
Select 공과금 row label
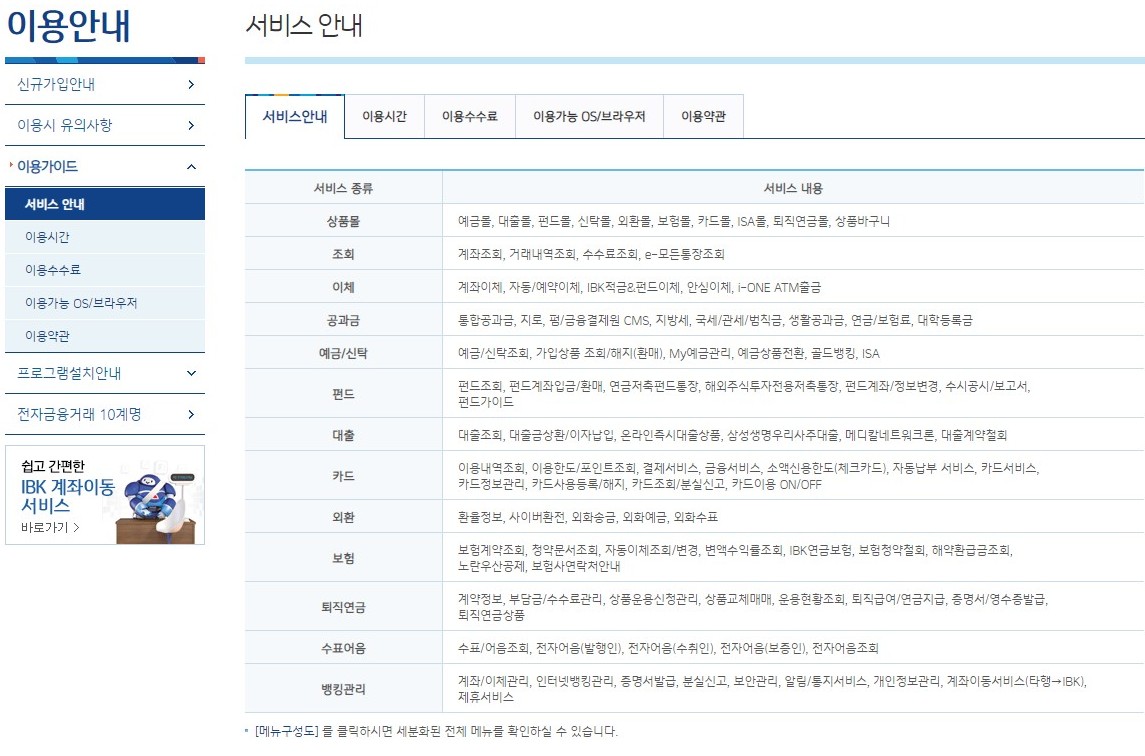click(x=343, y=320)
